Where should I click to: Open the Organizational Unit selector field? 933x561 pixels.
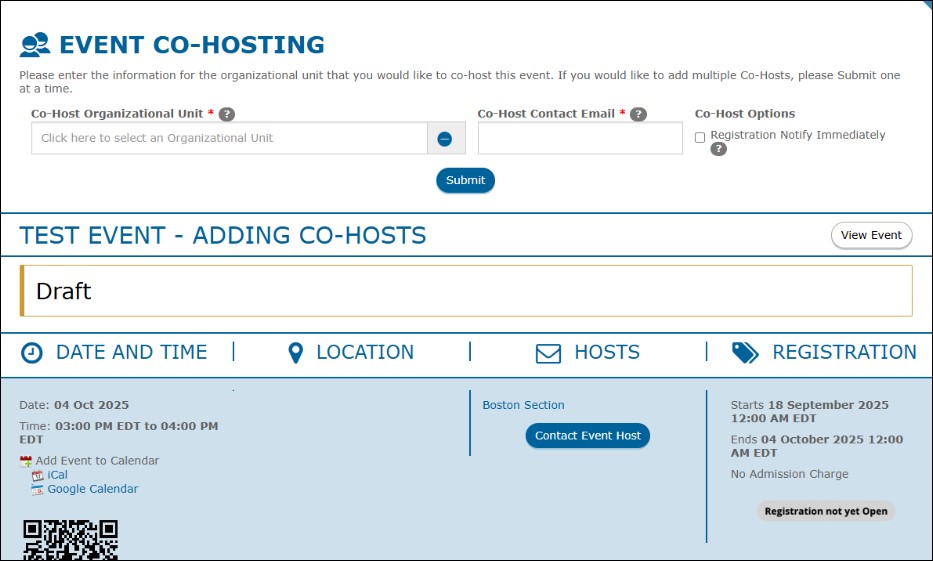229,138
